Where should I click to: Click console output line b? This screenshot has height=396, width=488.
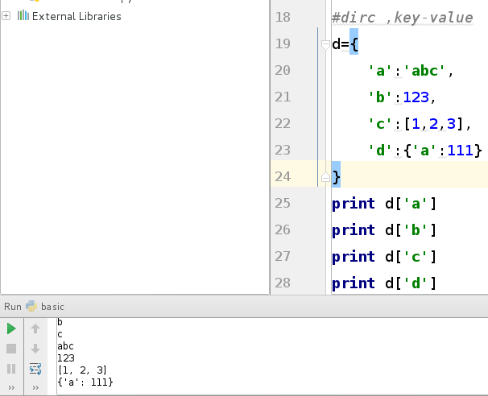coord(60,322)
